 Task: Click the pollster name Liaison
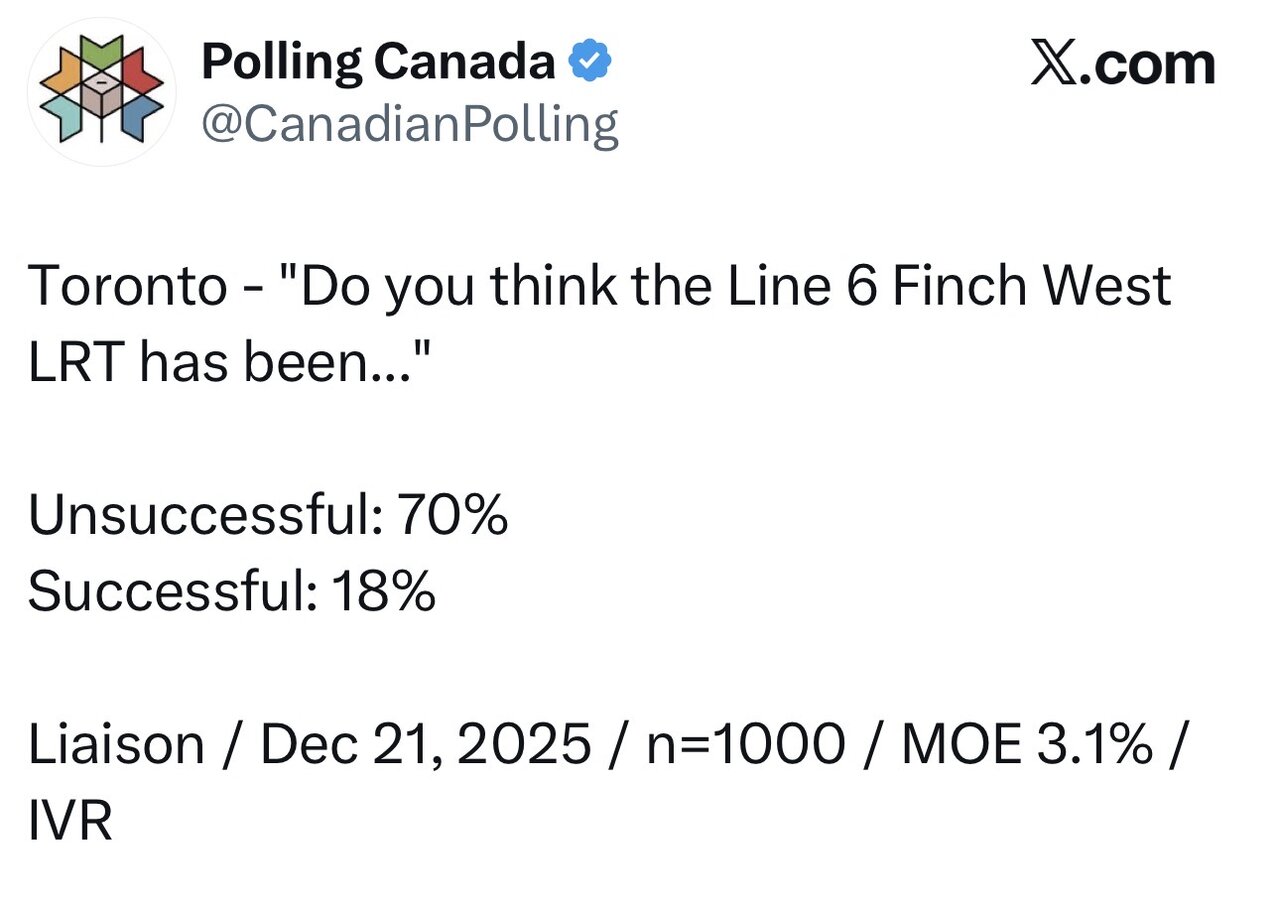point(116,746)
